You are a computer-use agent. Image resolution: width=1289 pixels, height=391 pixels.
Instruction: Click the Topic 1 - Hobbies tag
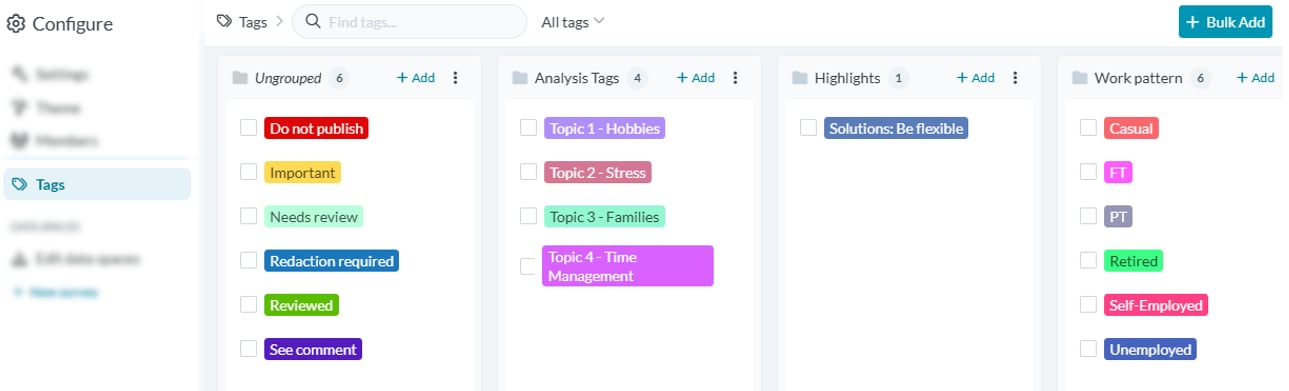coord(604,127)
